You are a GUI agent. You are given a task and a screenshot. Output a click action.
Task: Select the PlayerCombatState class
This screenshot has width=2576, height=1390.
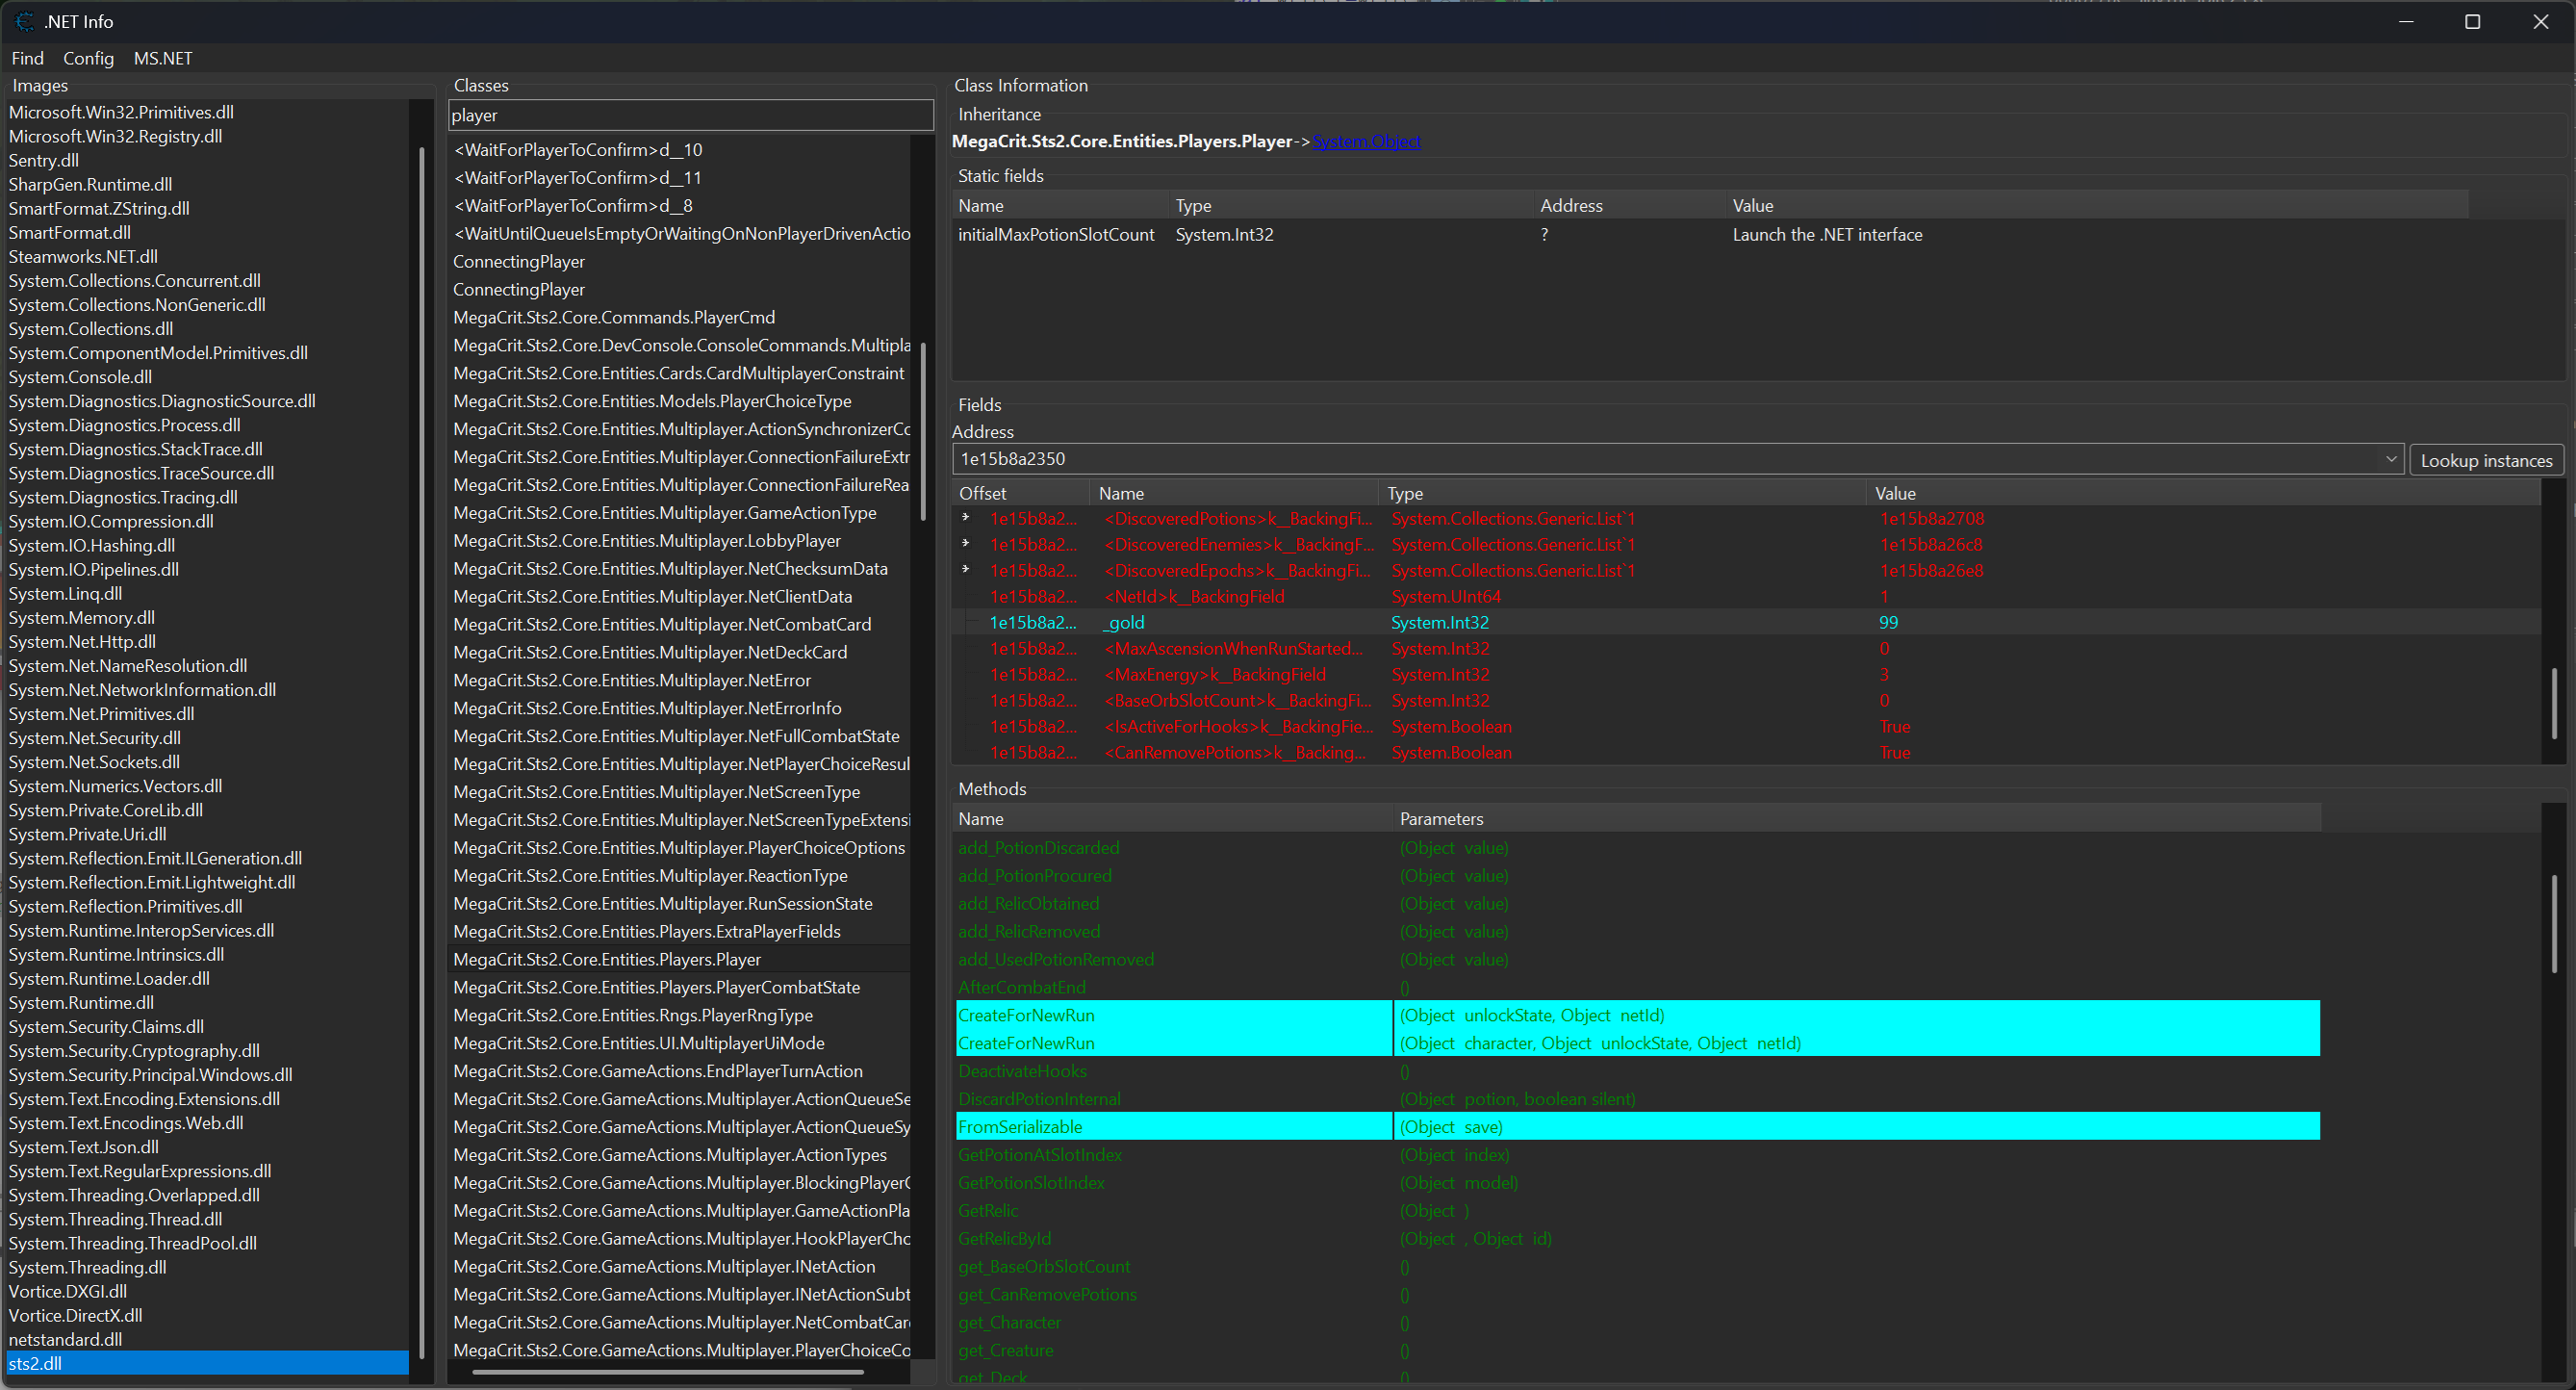point(656,987)
